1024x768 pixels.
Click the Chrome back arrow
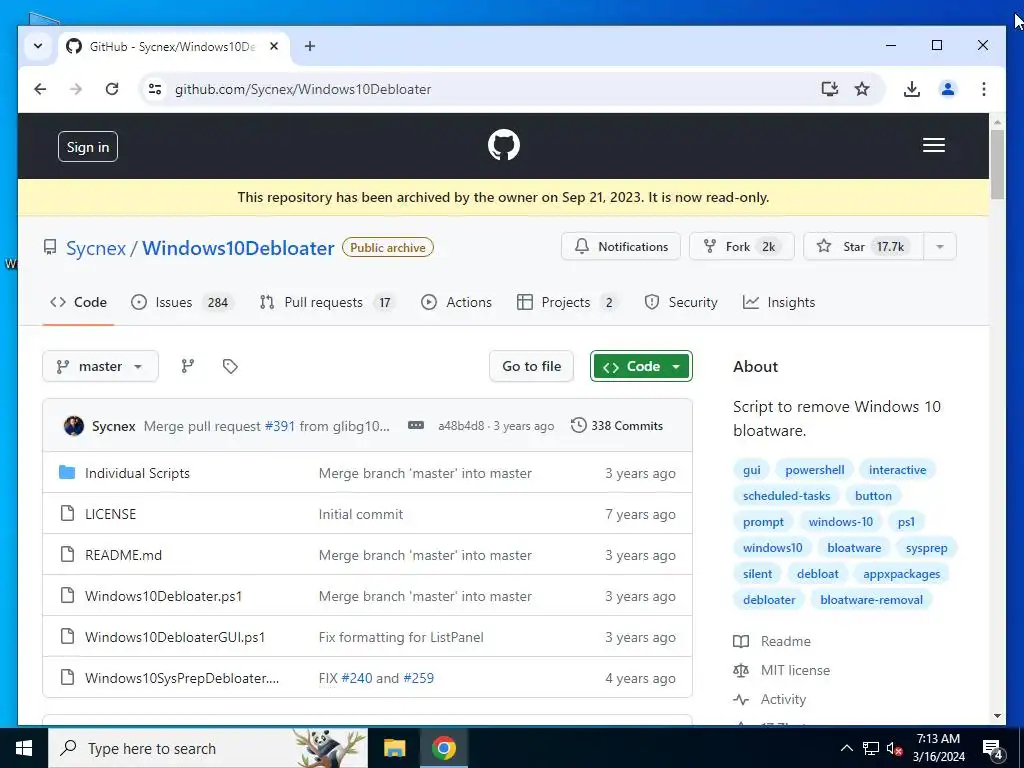click(40, 89)
